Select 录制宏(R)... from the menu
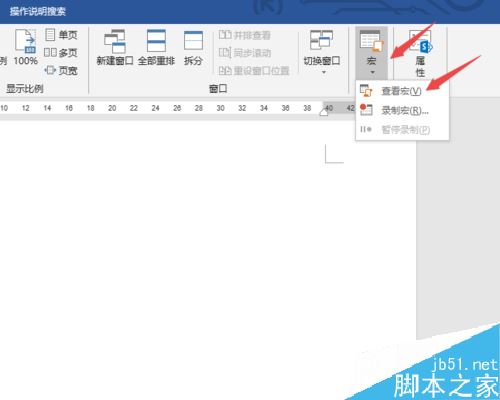Viewport: 500px width, 400px height. click(x=402, y=110)
